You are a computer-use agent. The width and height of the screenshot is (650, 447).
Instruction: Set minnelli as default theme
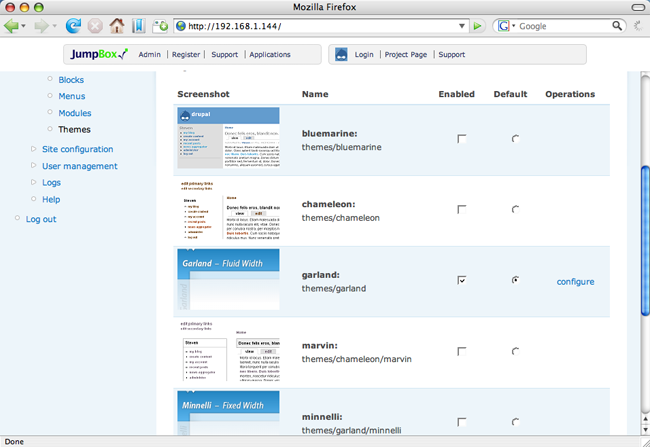coord(515,422)
